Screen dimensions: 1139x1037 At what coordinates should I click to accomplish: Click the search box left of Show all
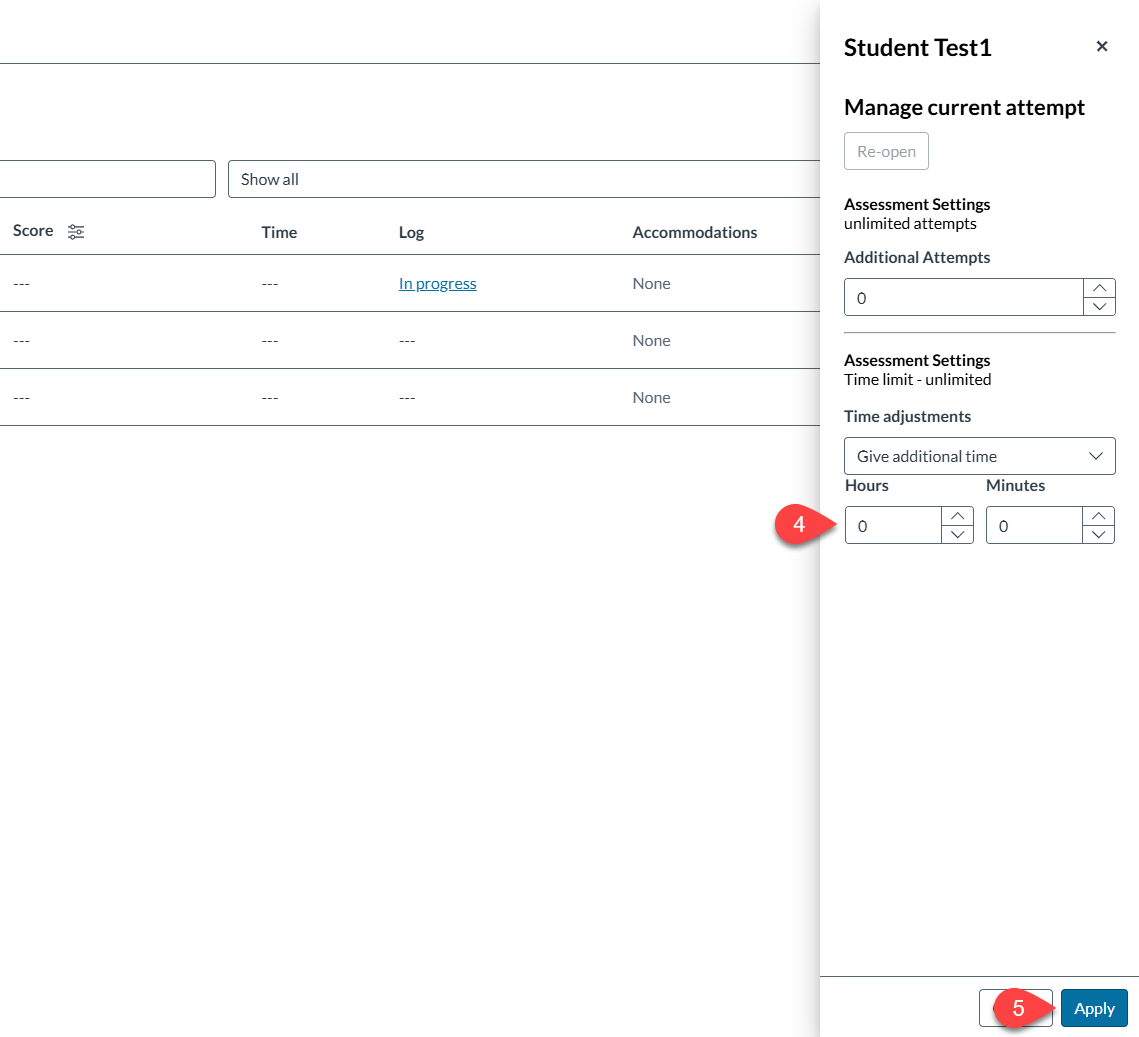(x=105, y=179)
